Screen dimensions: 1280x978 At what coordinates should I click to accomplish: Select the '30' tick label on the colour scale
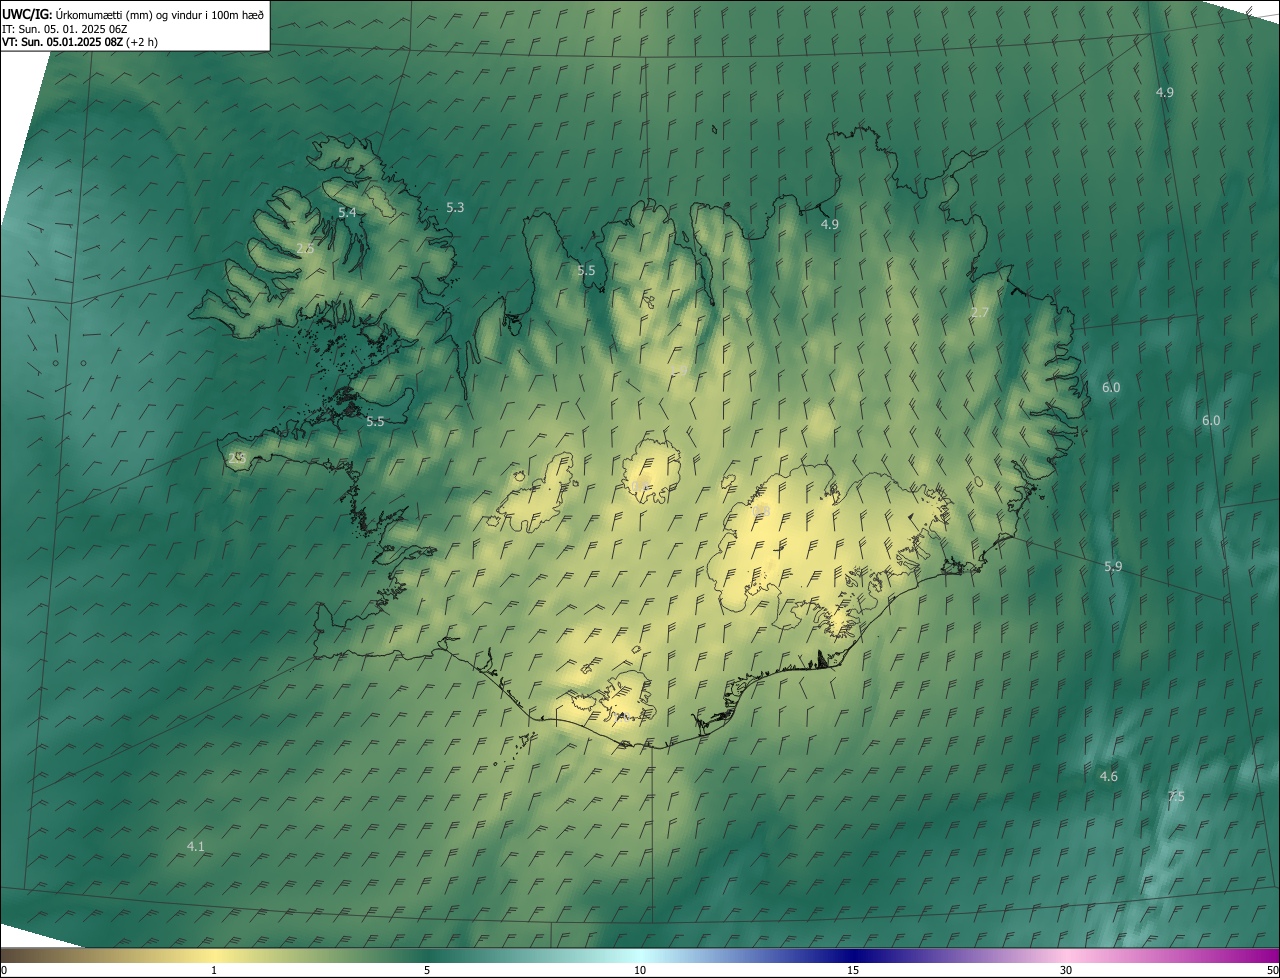pos(1066,970)
